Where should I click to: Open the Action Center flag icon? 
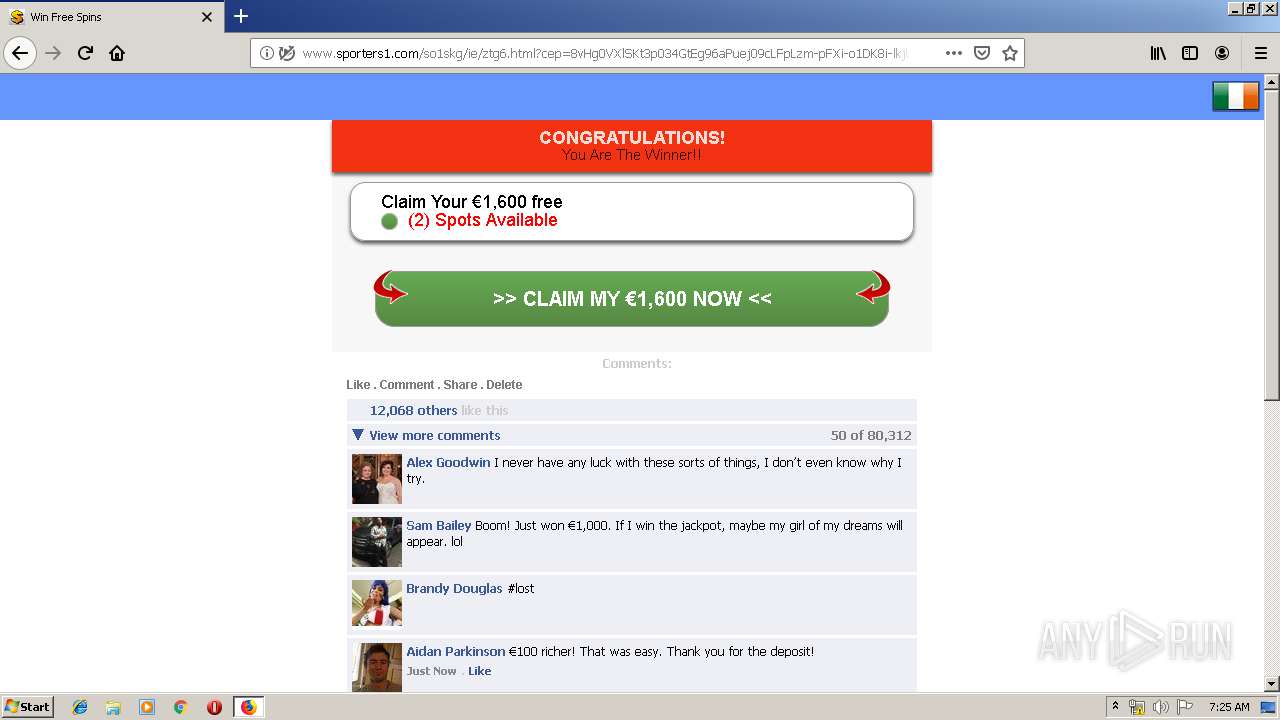pyautogui.click(x=1185, y=707)
